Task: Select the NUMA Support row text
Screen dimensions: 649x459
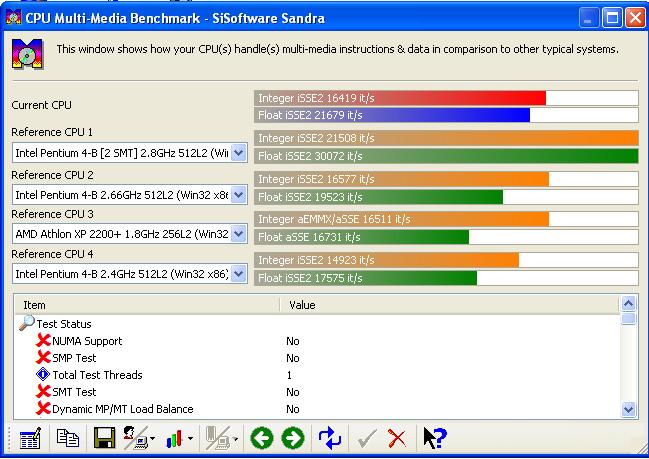Action: pos(87,341)
